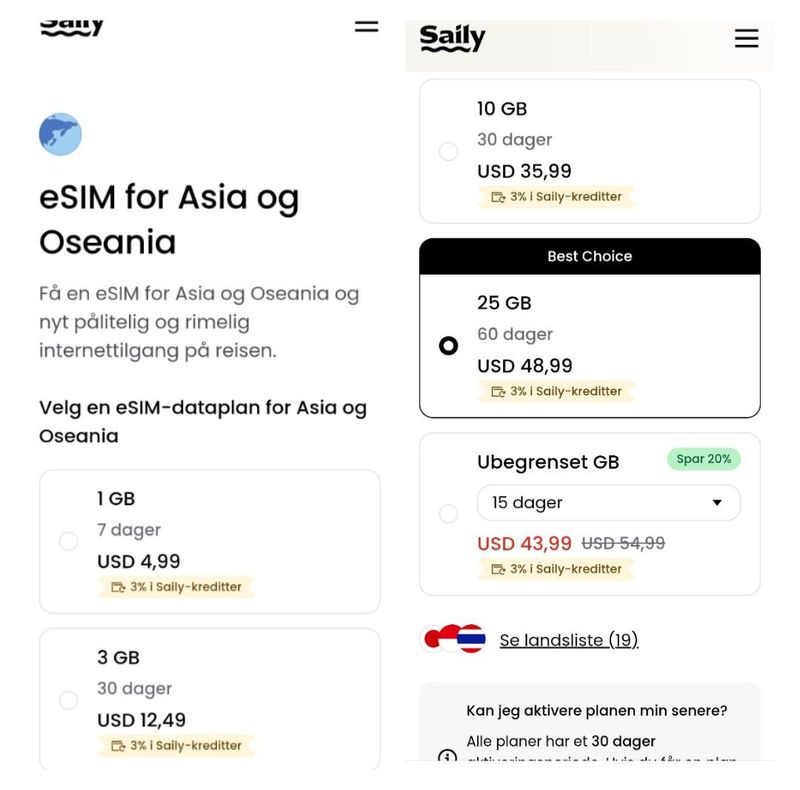Click the Best Choice banner

(x=589, y=256)
